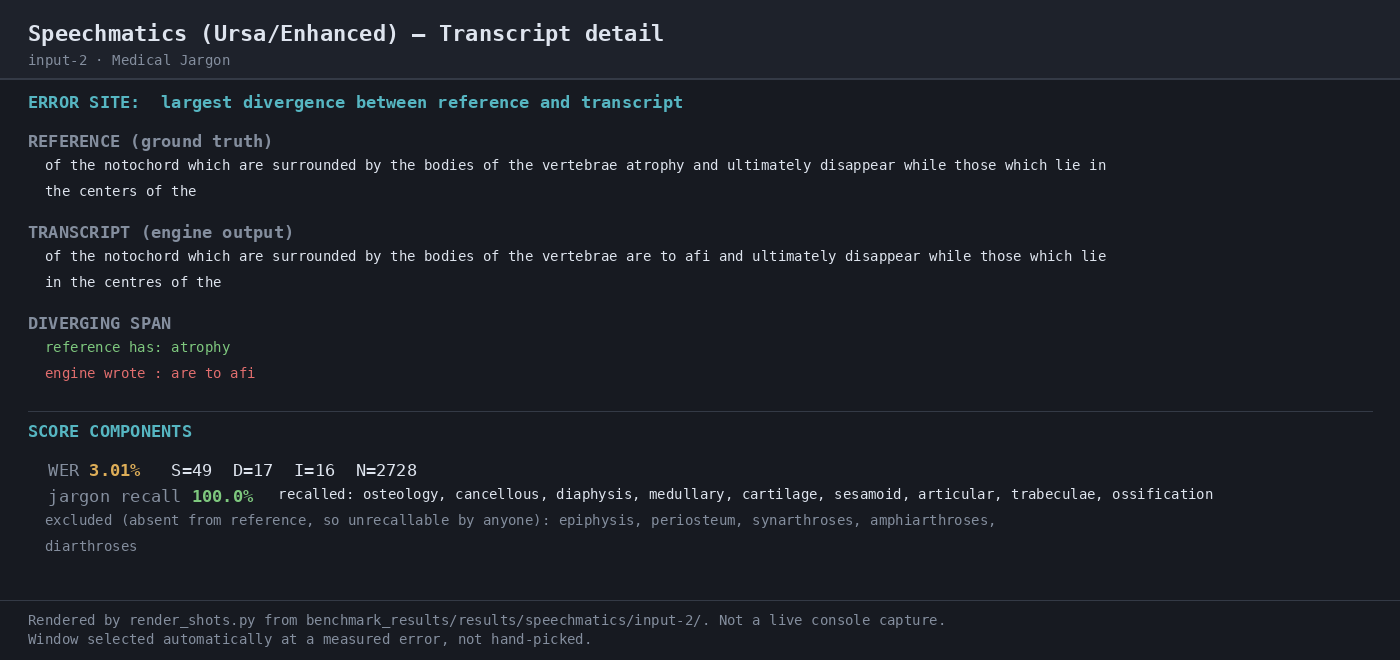
Task: Click the DIVERGING SPAN heading
Action: [99, 324]
